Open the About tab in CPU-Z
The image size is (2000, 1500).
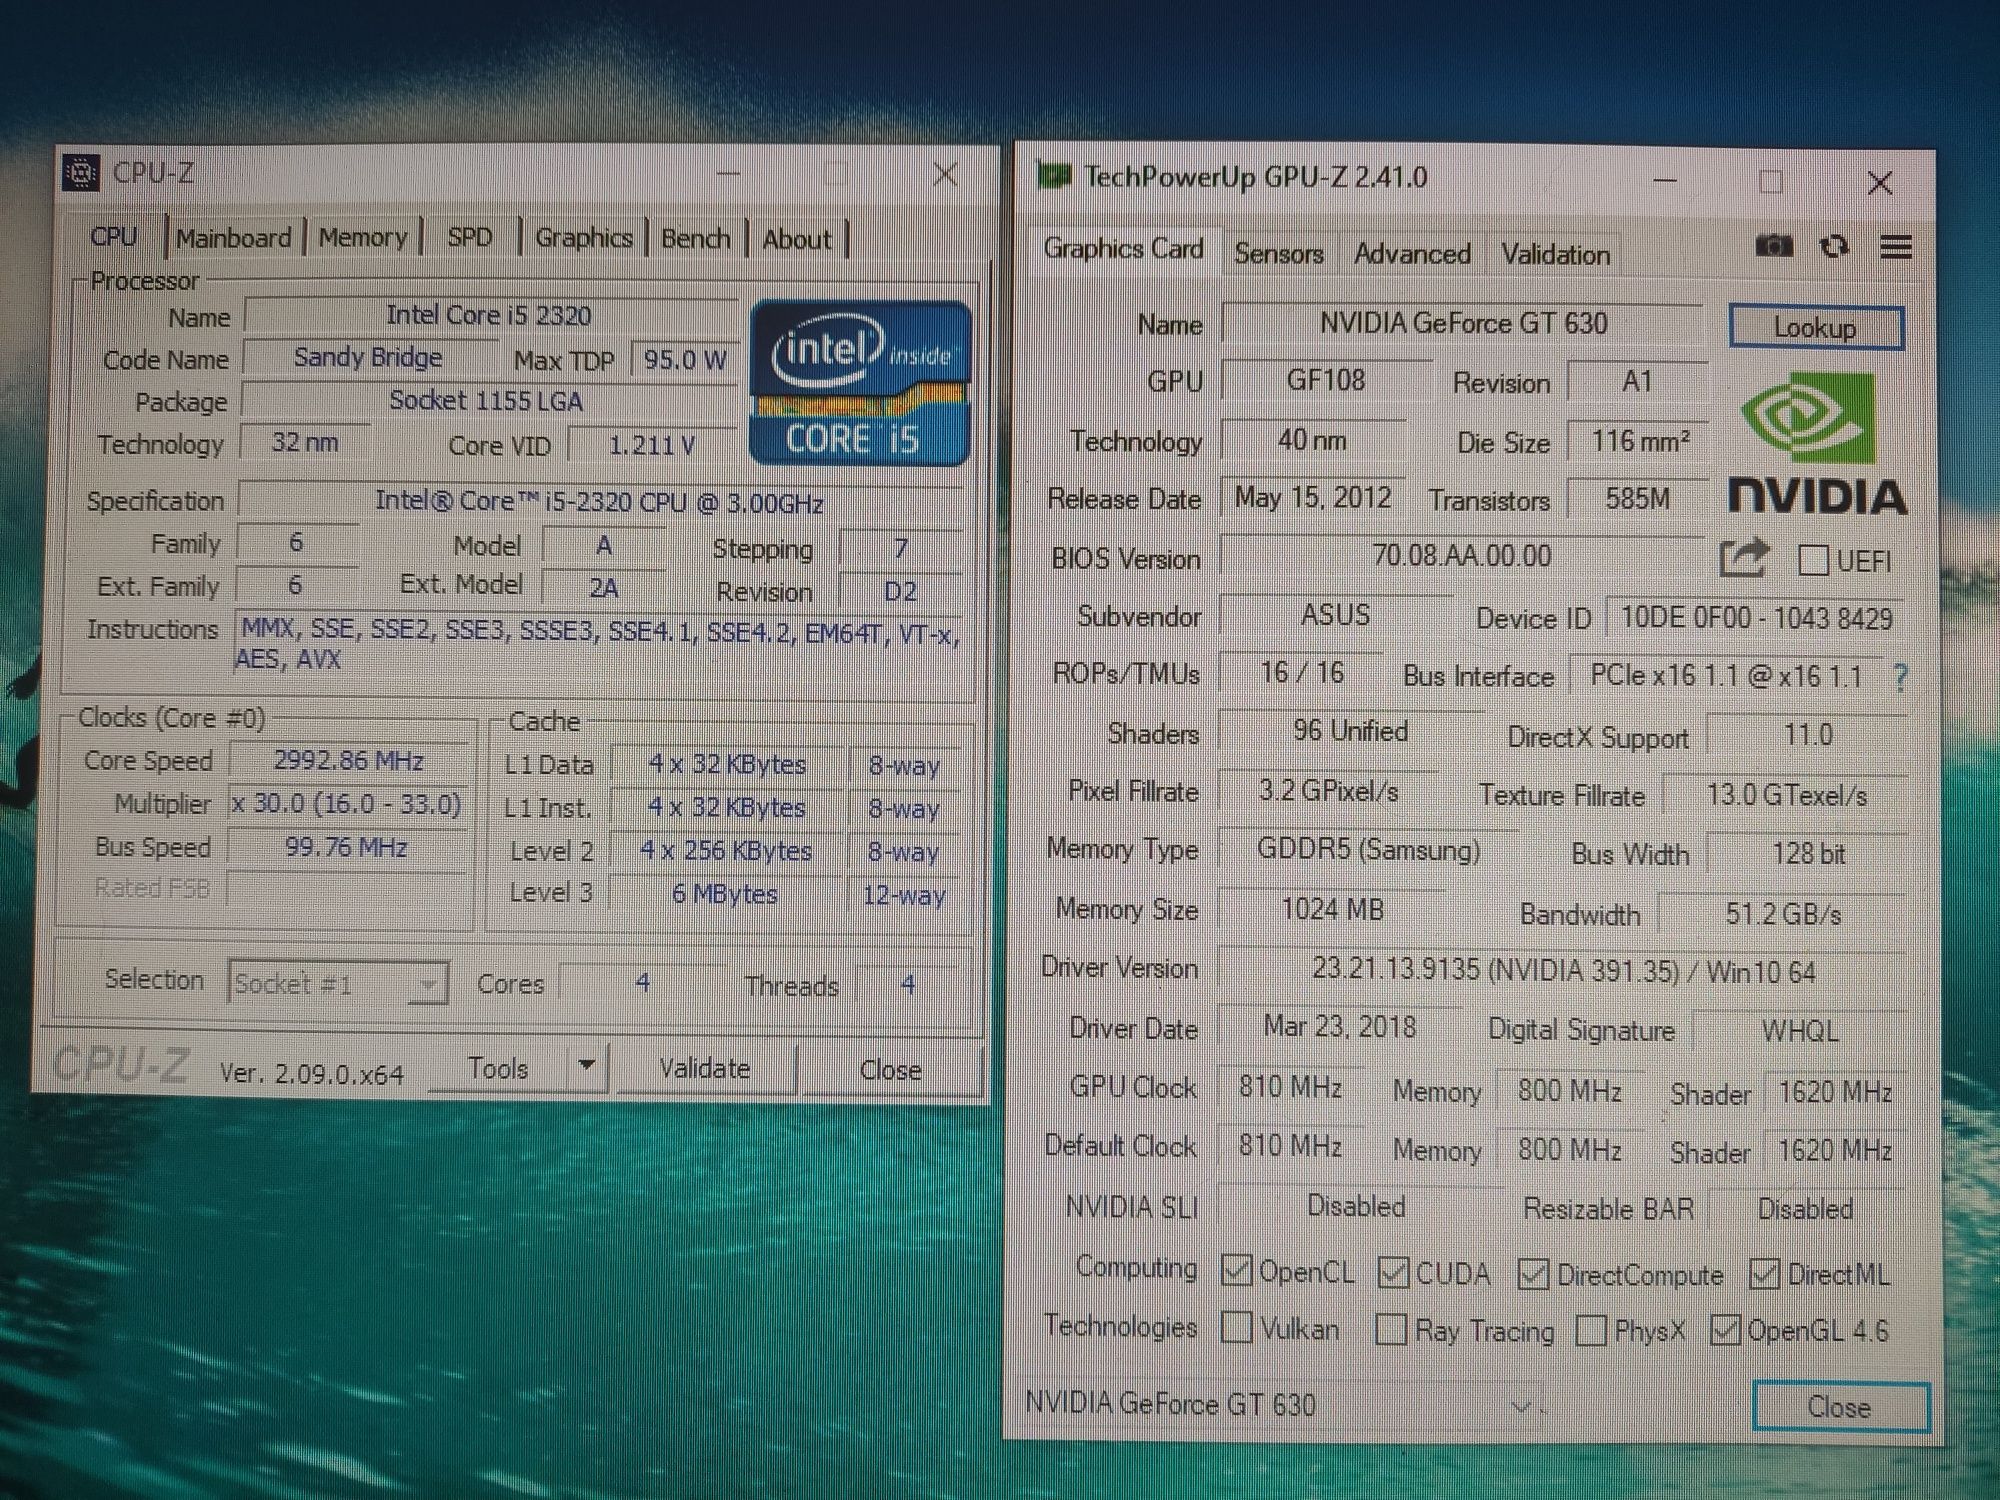(x=797, y=240)
